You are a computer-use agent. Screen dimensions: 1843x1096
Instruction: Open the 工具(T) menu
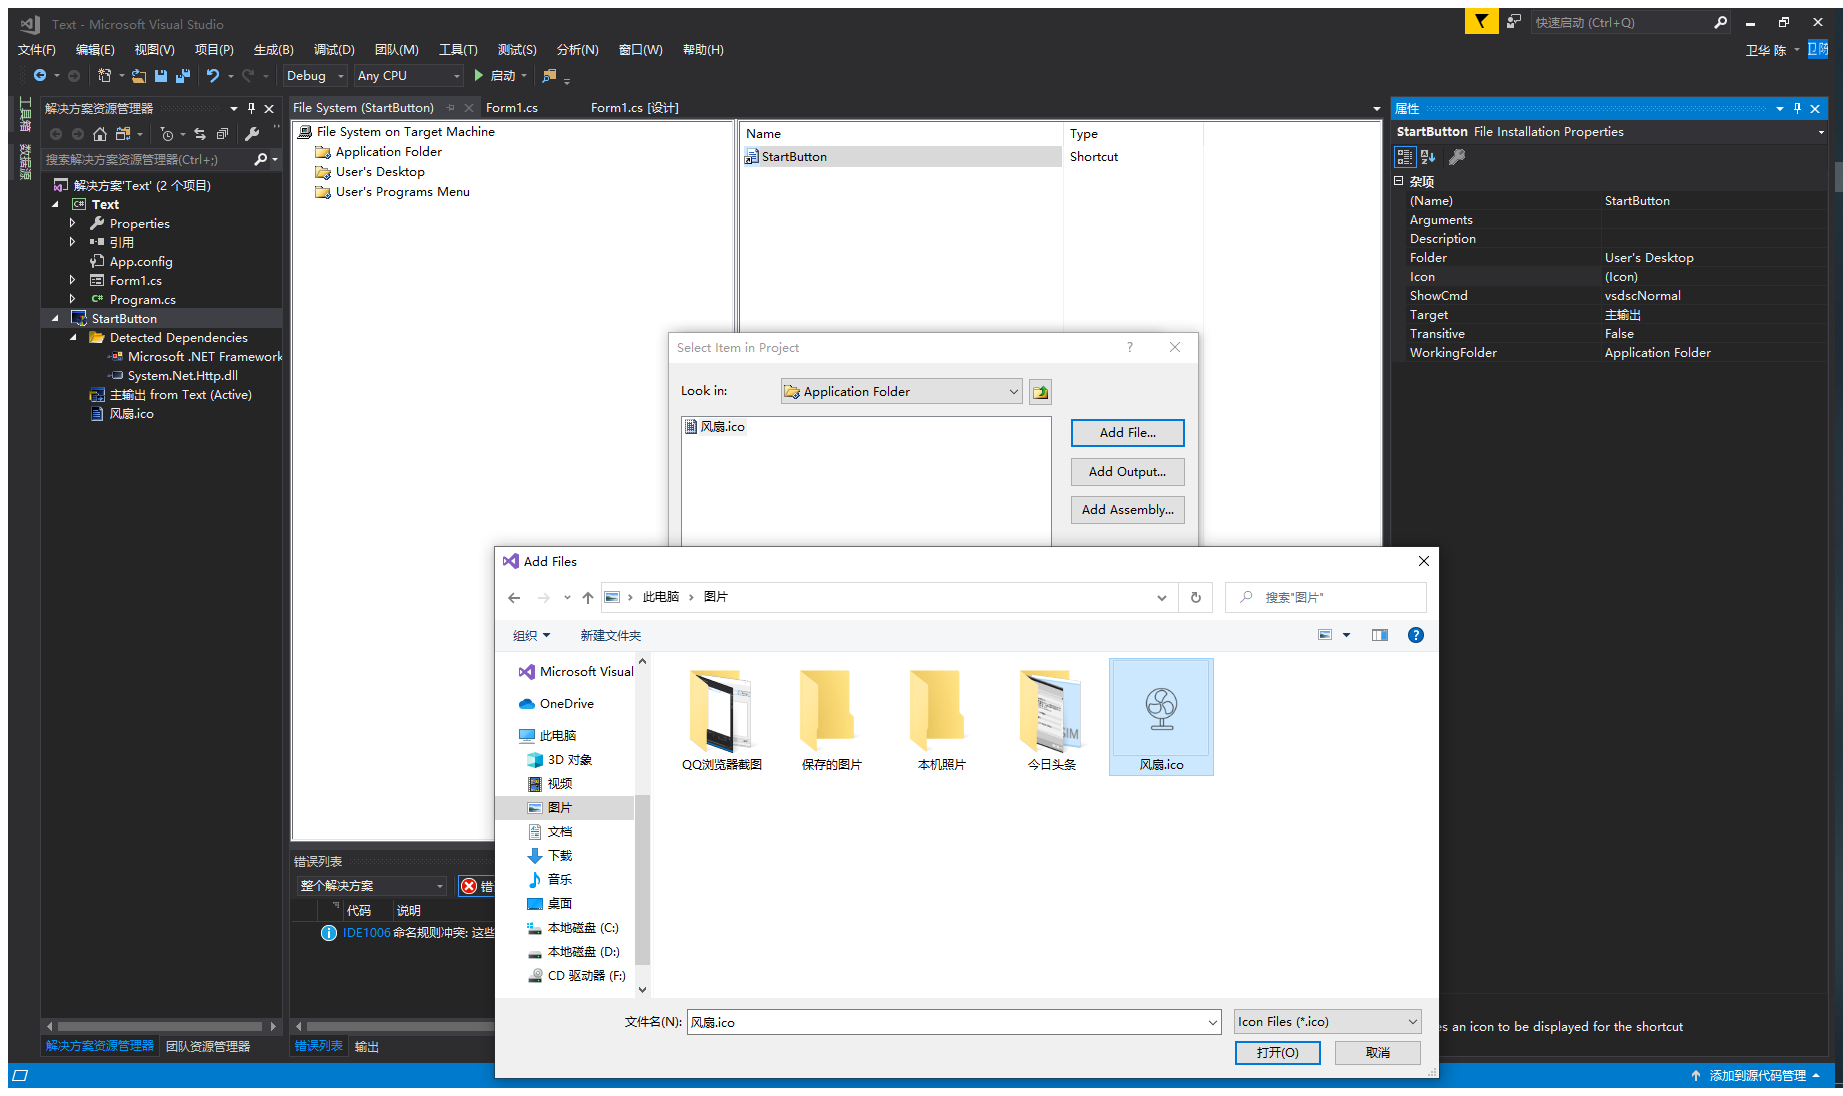point(458,49)
